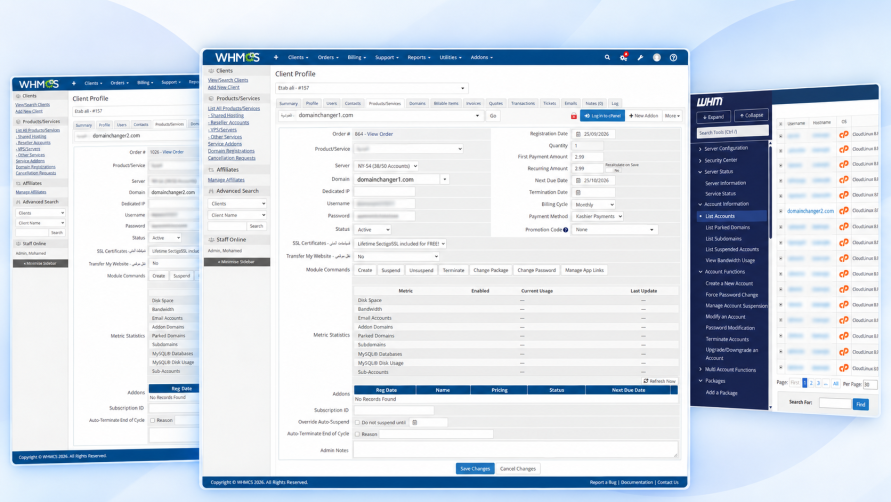
Task: Open the Utilities menu in center navbar
Action: (x=451, y=57)
